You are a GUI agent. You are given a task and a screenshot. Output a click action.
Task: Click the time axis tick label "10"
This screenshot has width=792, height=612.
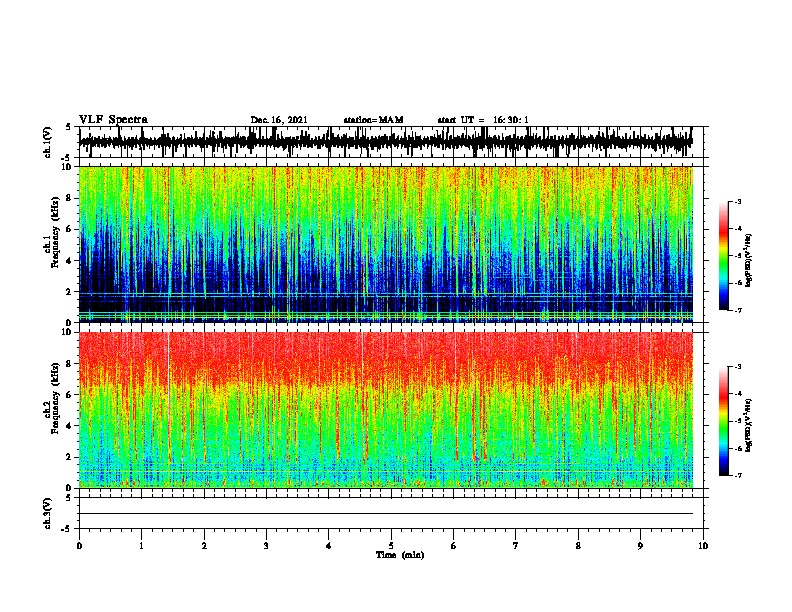[x=703, y=546]
